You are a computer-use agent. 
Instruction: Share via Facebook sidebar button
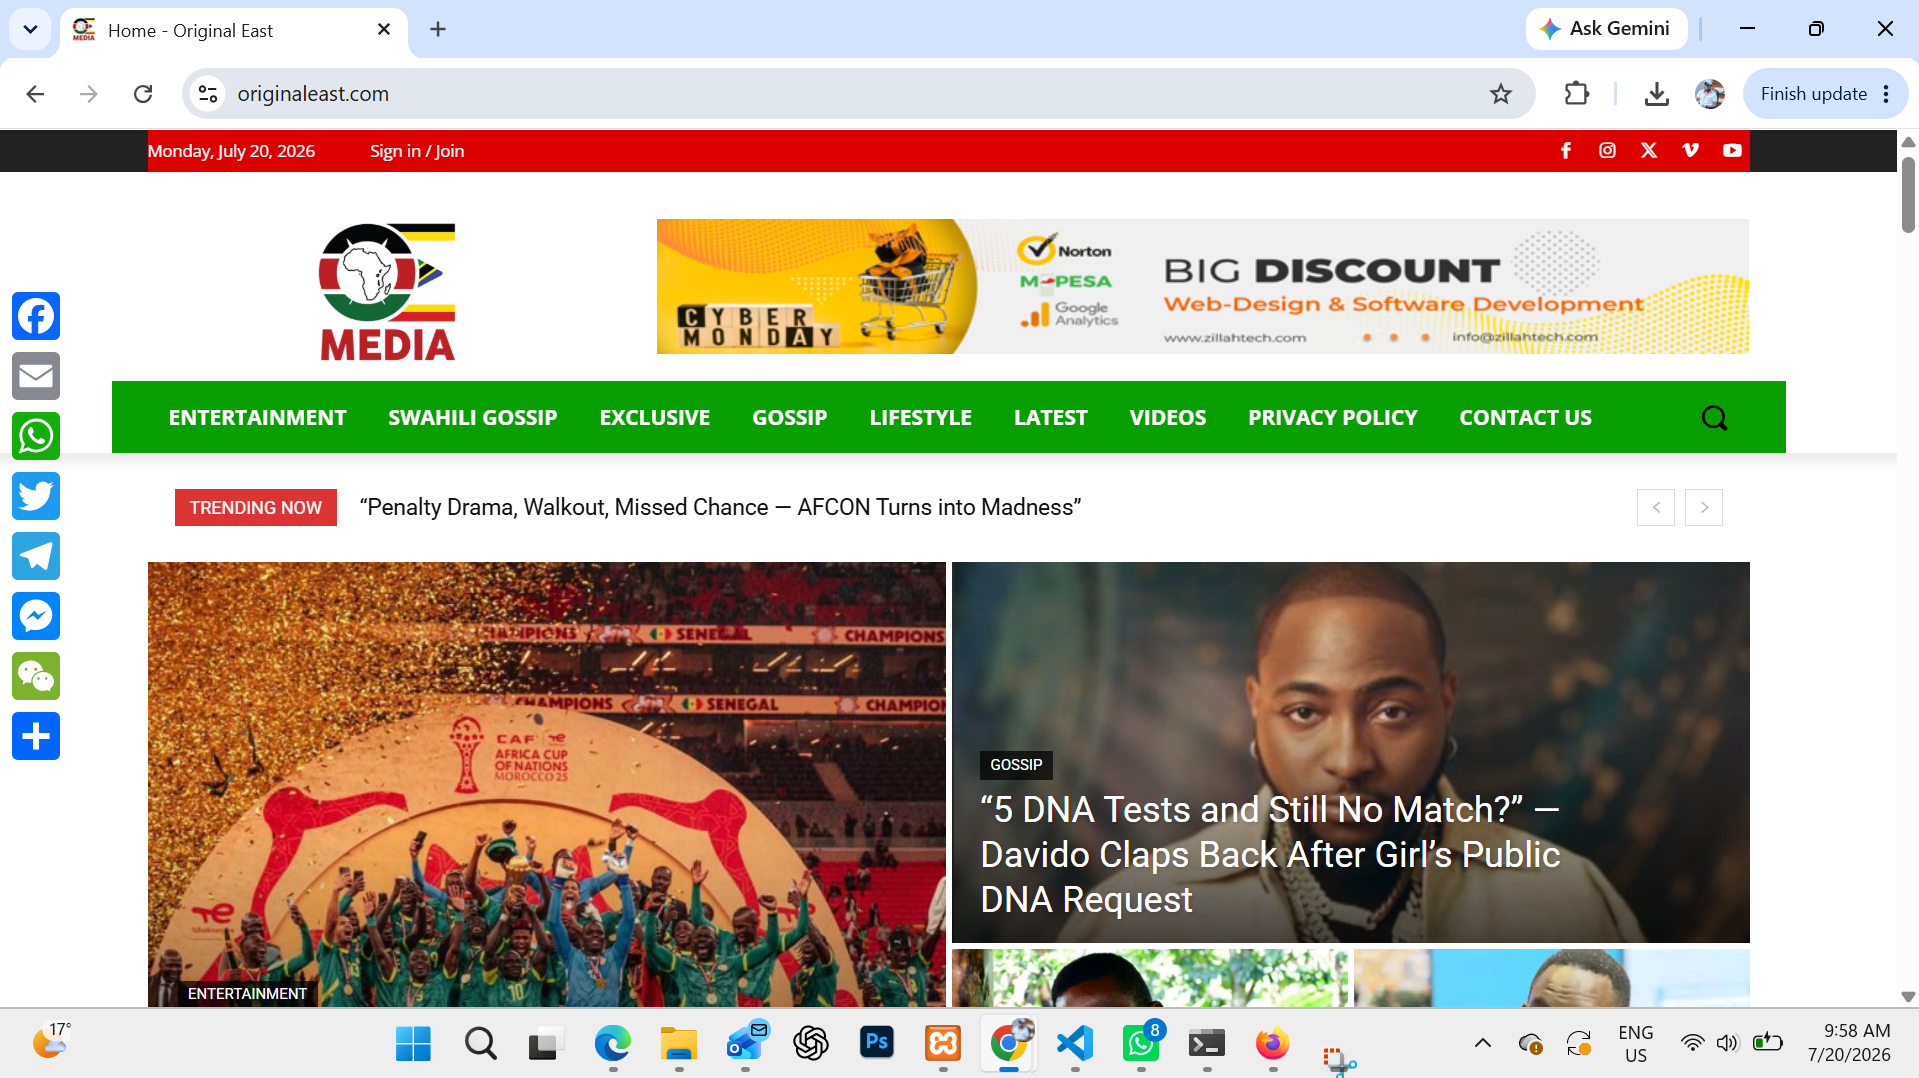pos(36,316)
